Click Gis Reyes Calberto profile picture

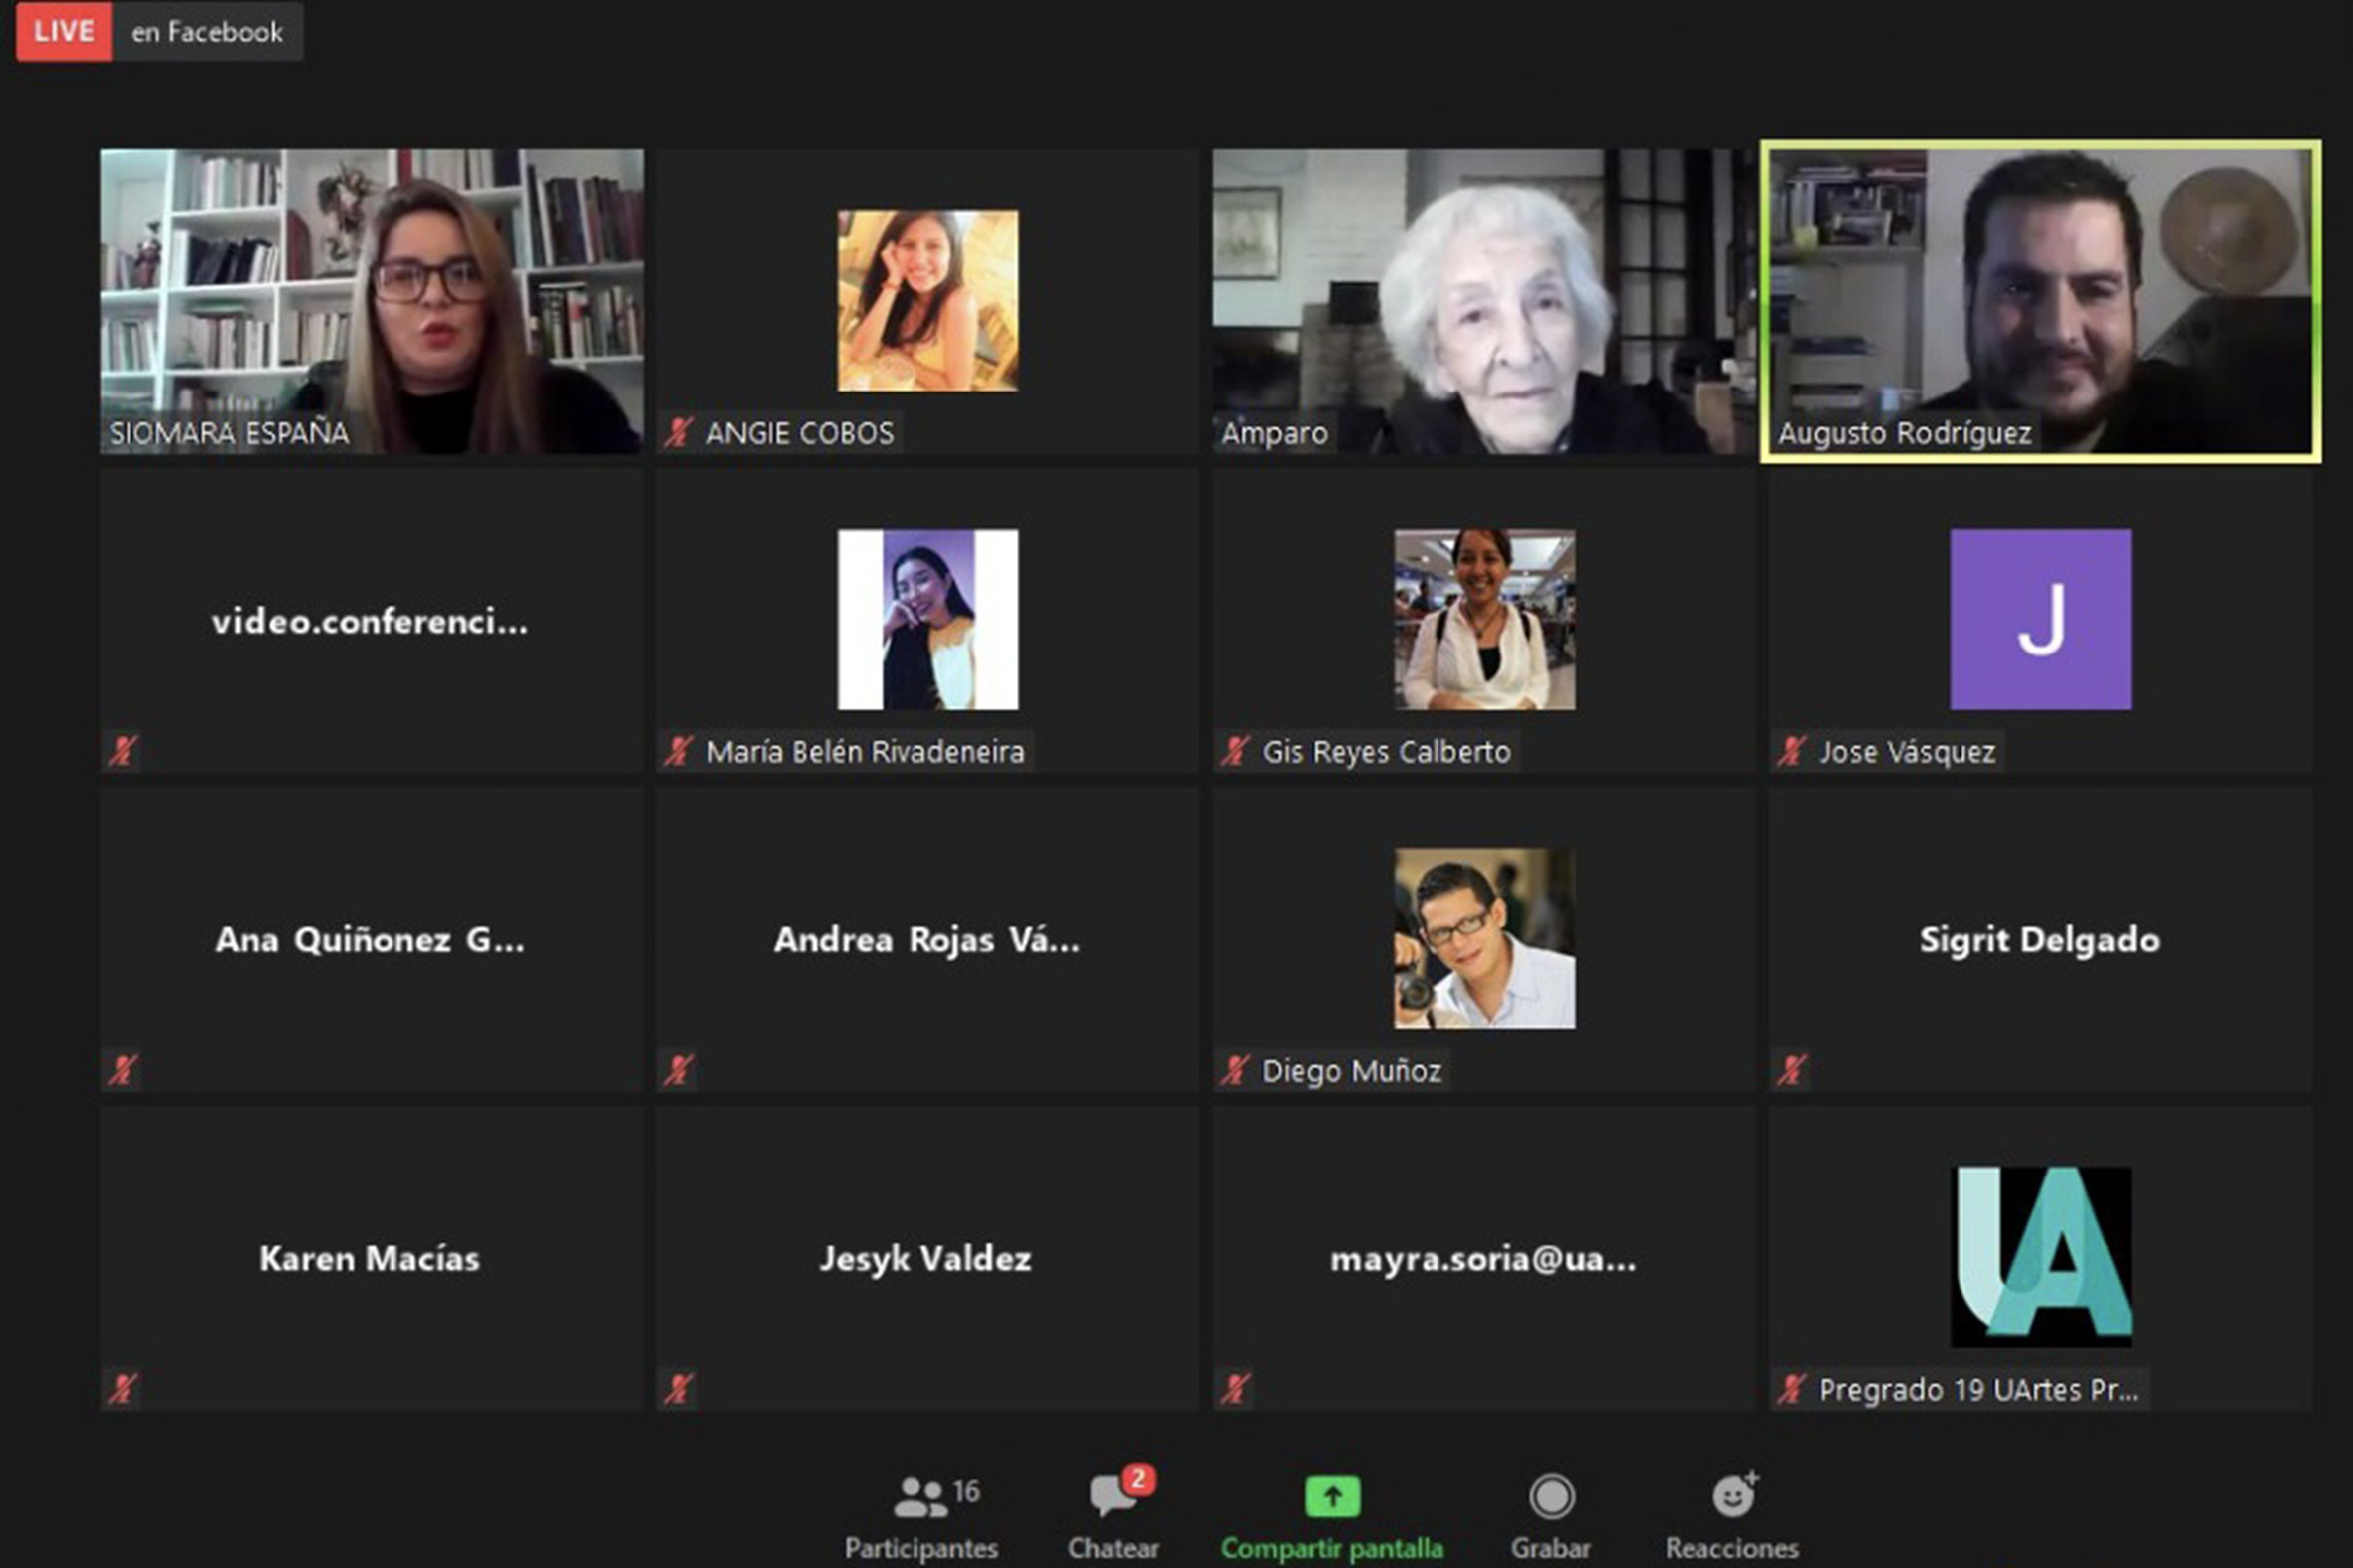[1484, 619]
